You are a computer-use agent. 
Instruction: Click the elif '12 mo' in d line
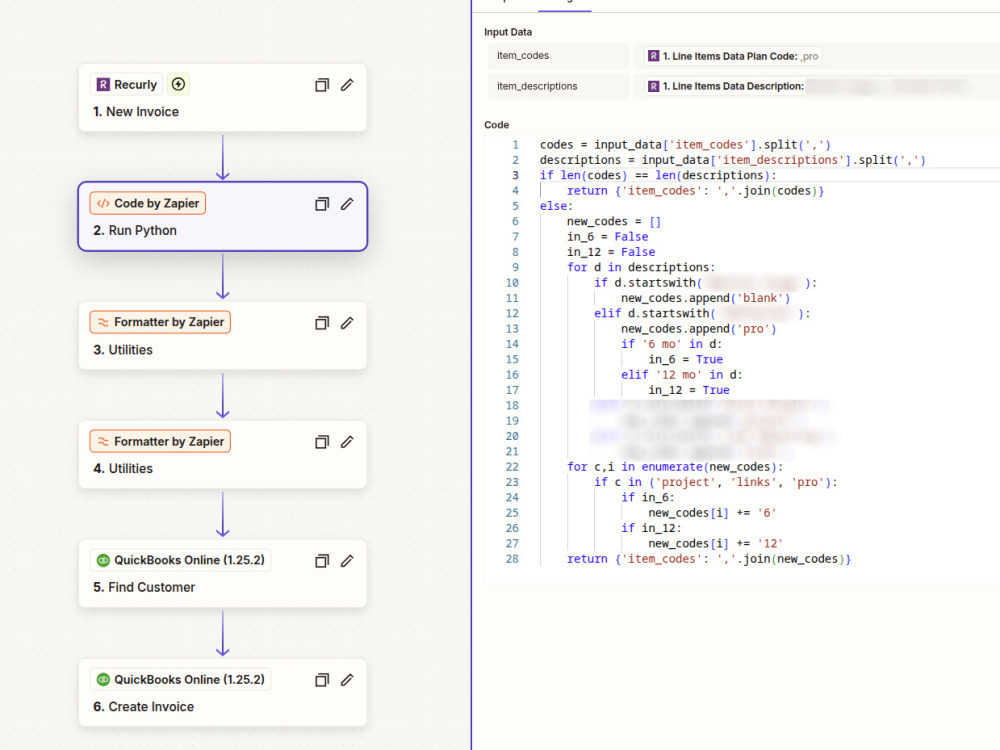pos(682,374)
